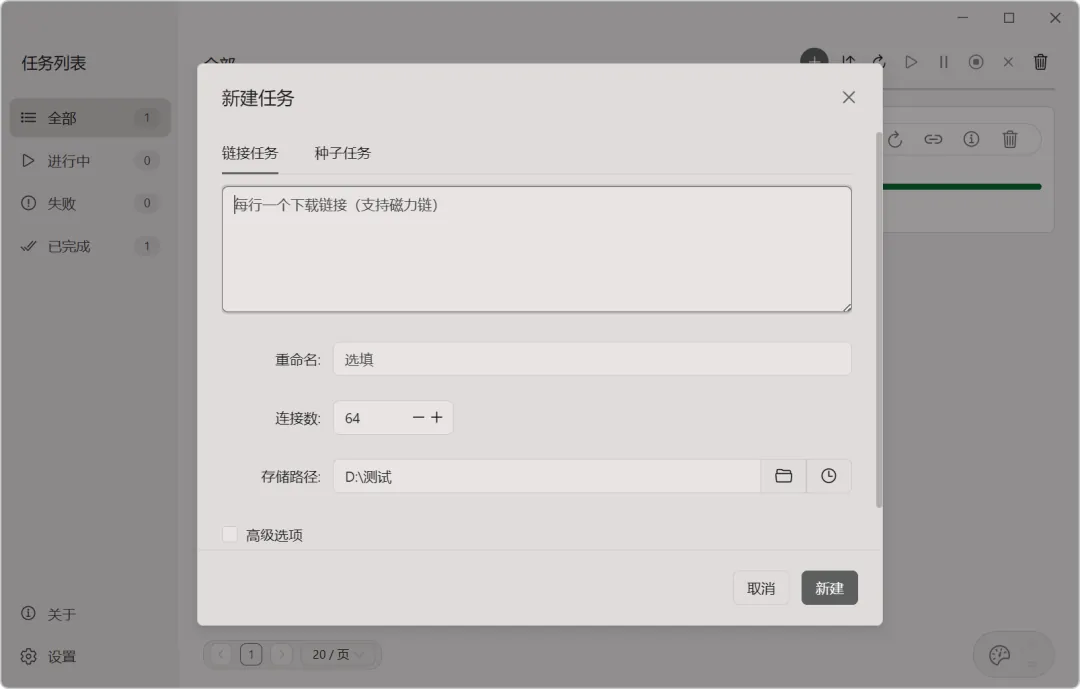Decrease connection count with minus button
This screenshot has height=689, width=1080.
point(418,418)
